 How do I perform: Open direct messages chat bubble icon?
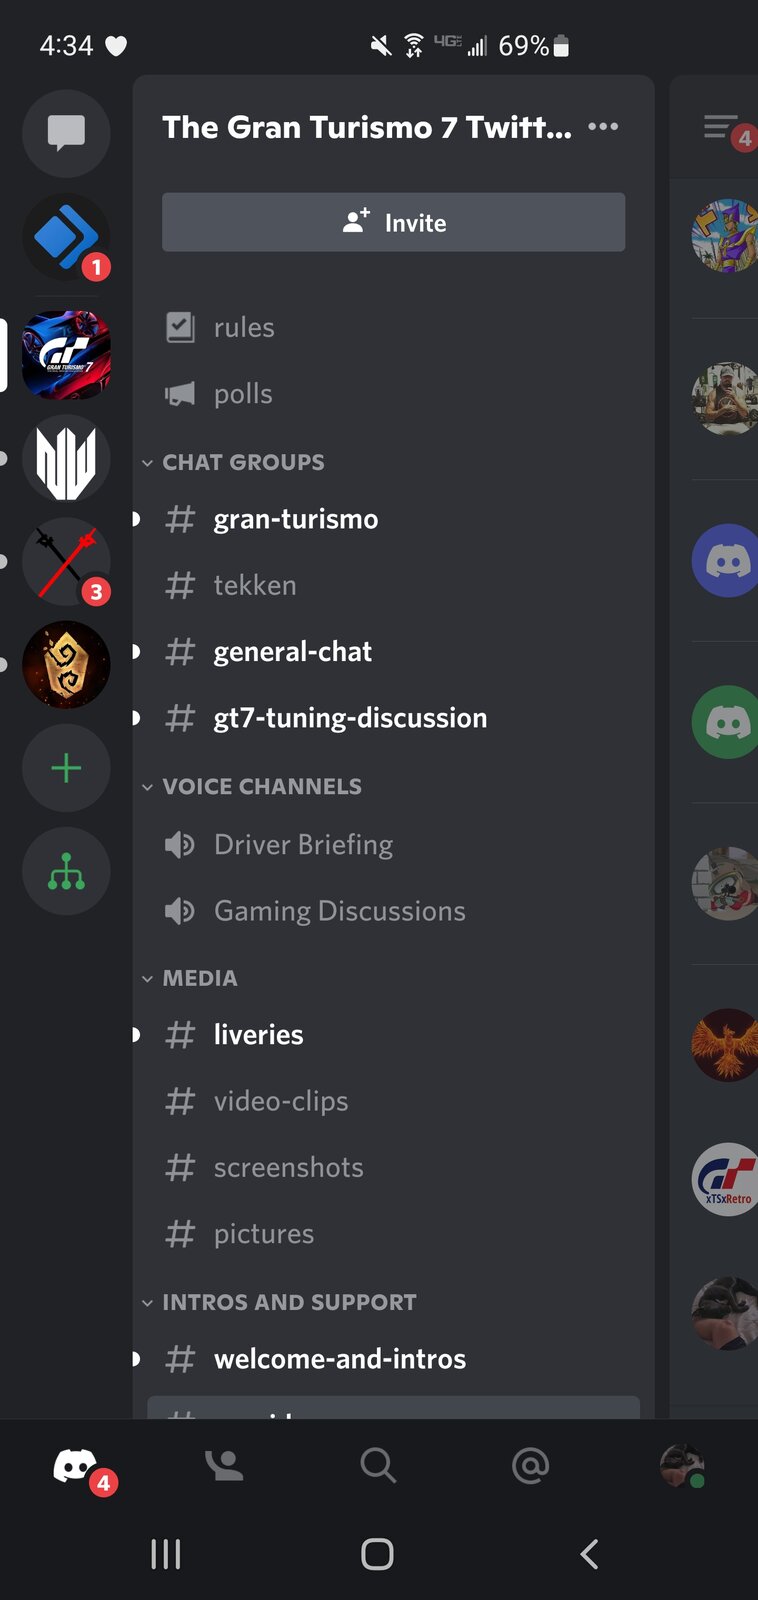(x=66, y=133)
